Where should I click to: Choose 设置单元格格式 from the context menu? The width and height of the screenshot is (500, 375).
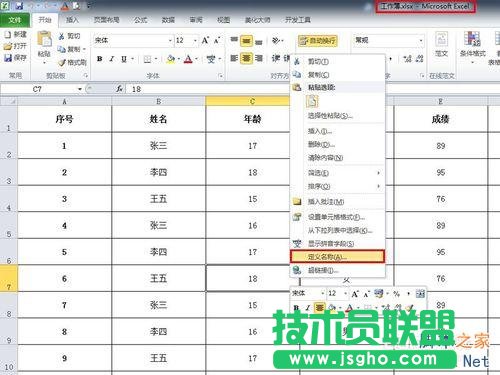[337, 217]
